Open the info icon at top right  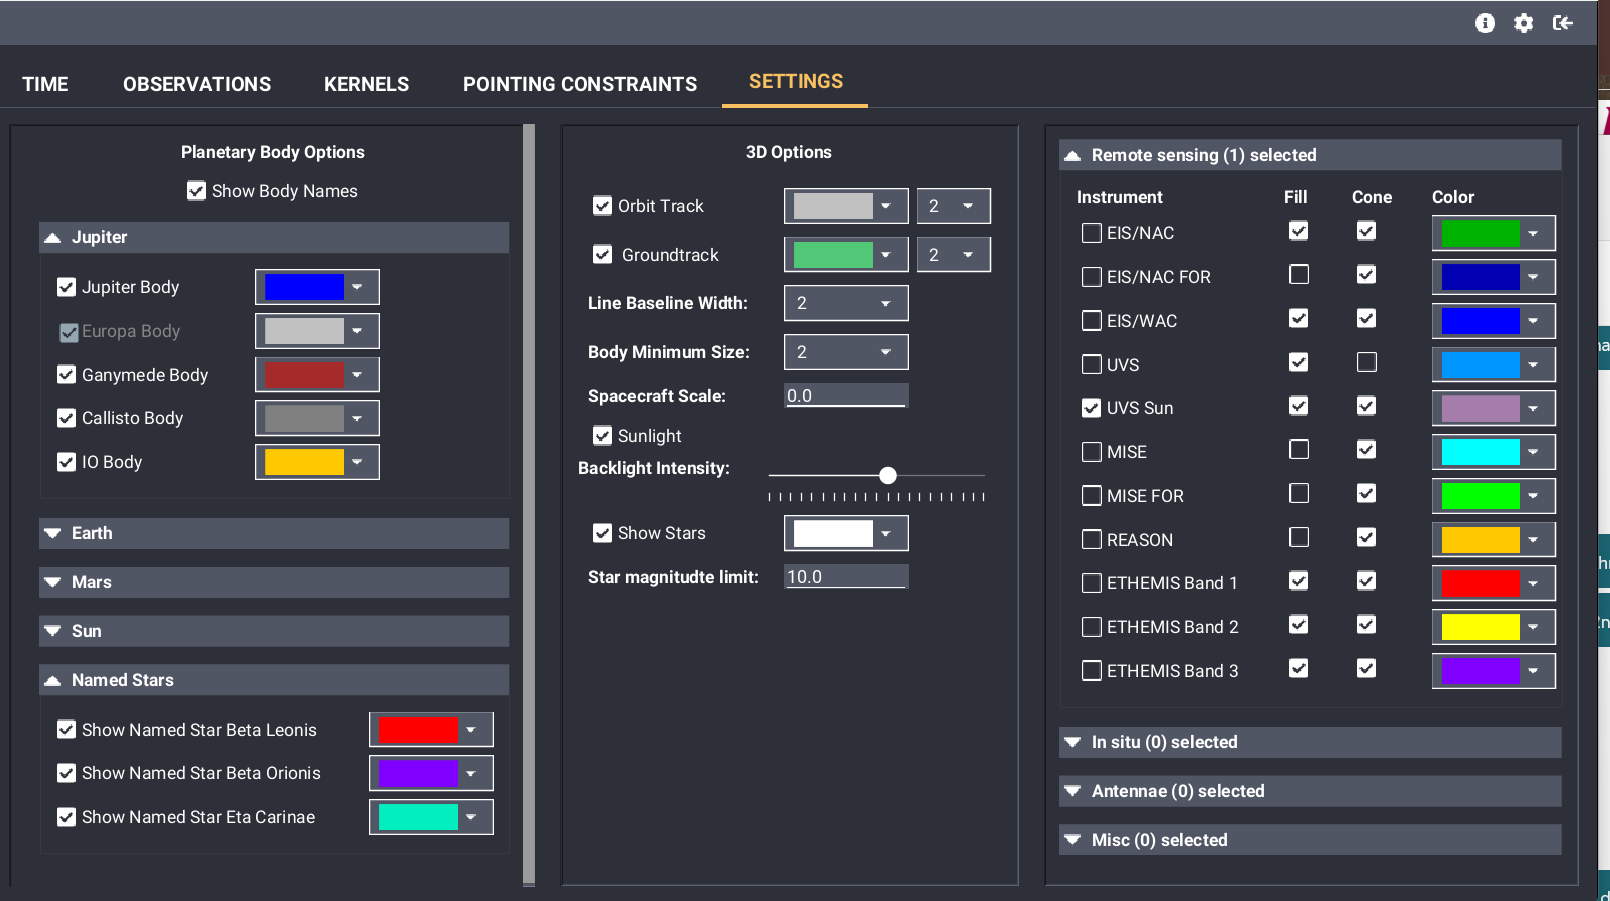click(x=1485, y=23)
